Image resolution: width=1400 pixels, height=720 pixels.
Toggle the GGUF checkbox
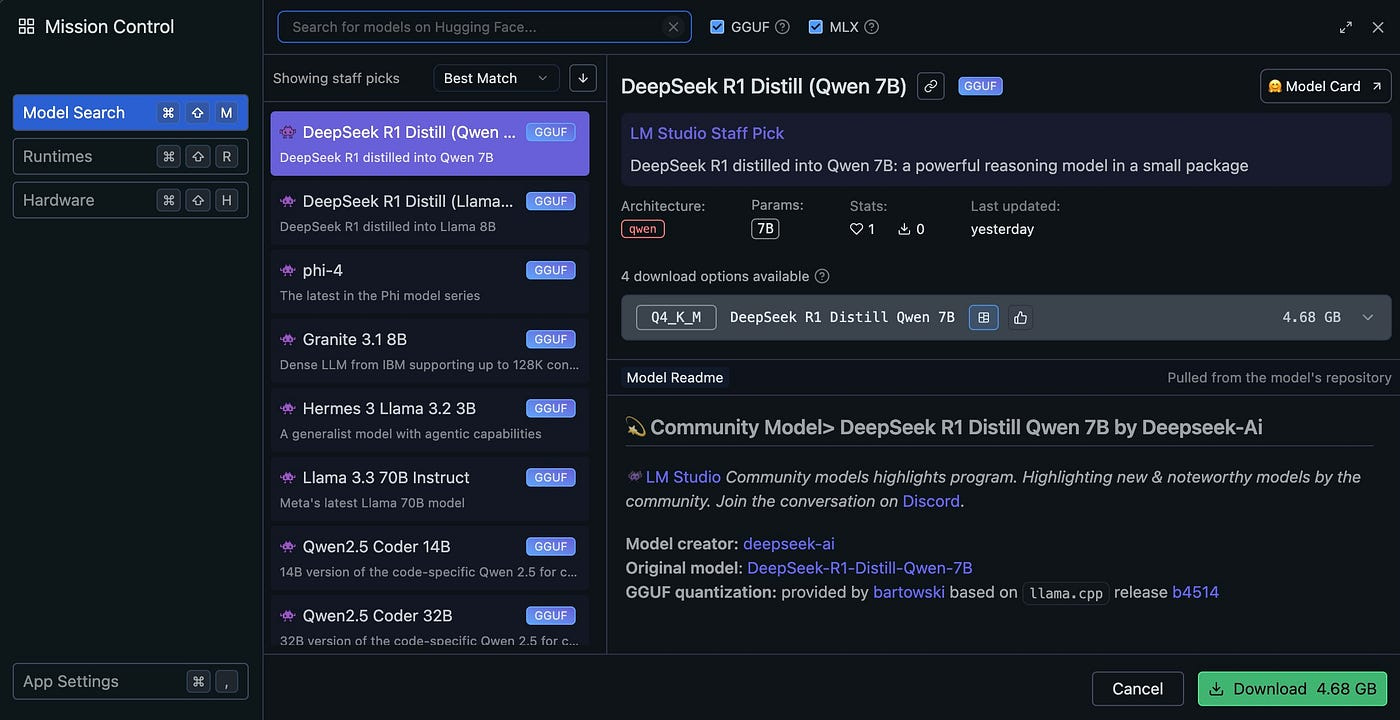[717, 27]
